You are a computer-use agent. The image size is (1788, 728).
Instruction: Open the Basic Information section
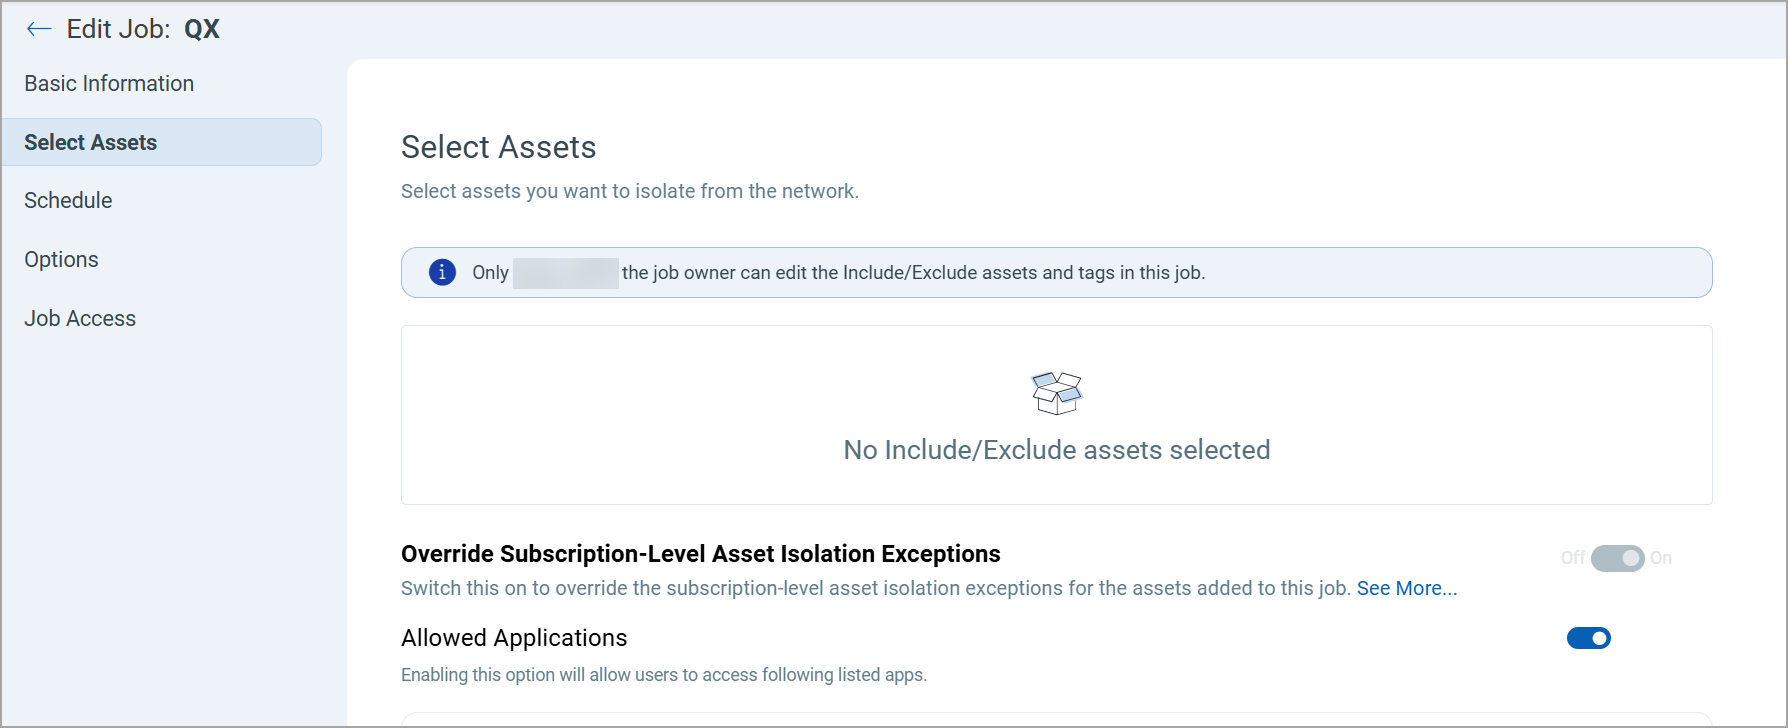click(109, 83)
